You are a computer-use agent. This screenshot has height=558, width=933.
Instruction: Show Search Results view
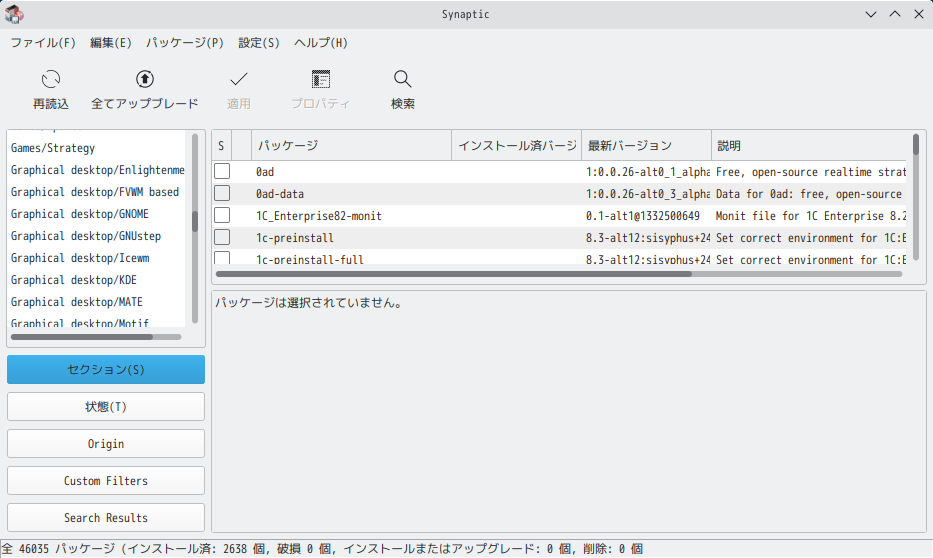click(x=106, y=518)
